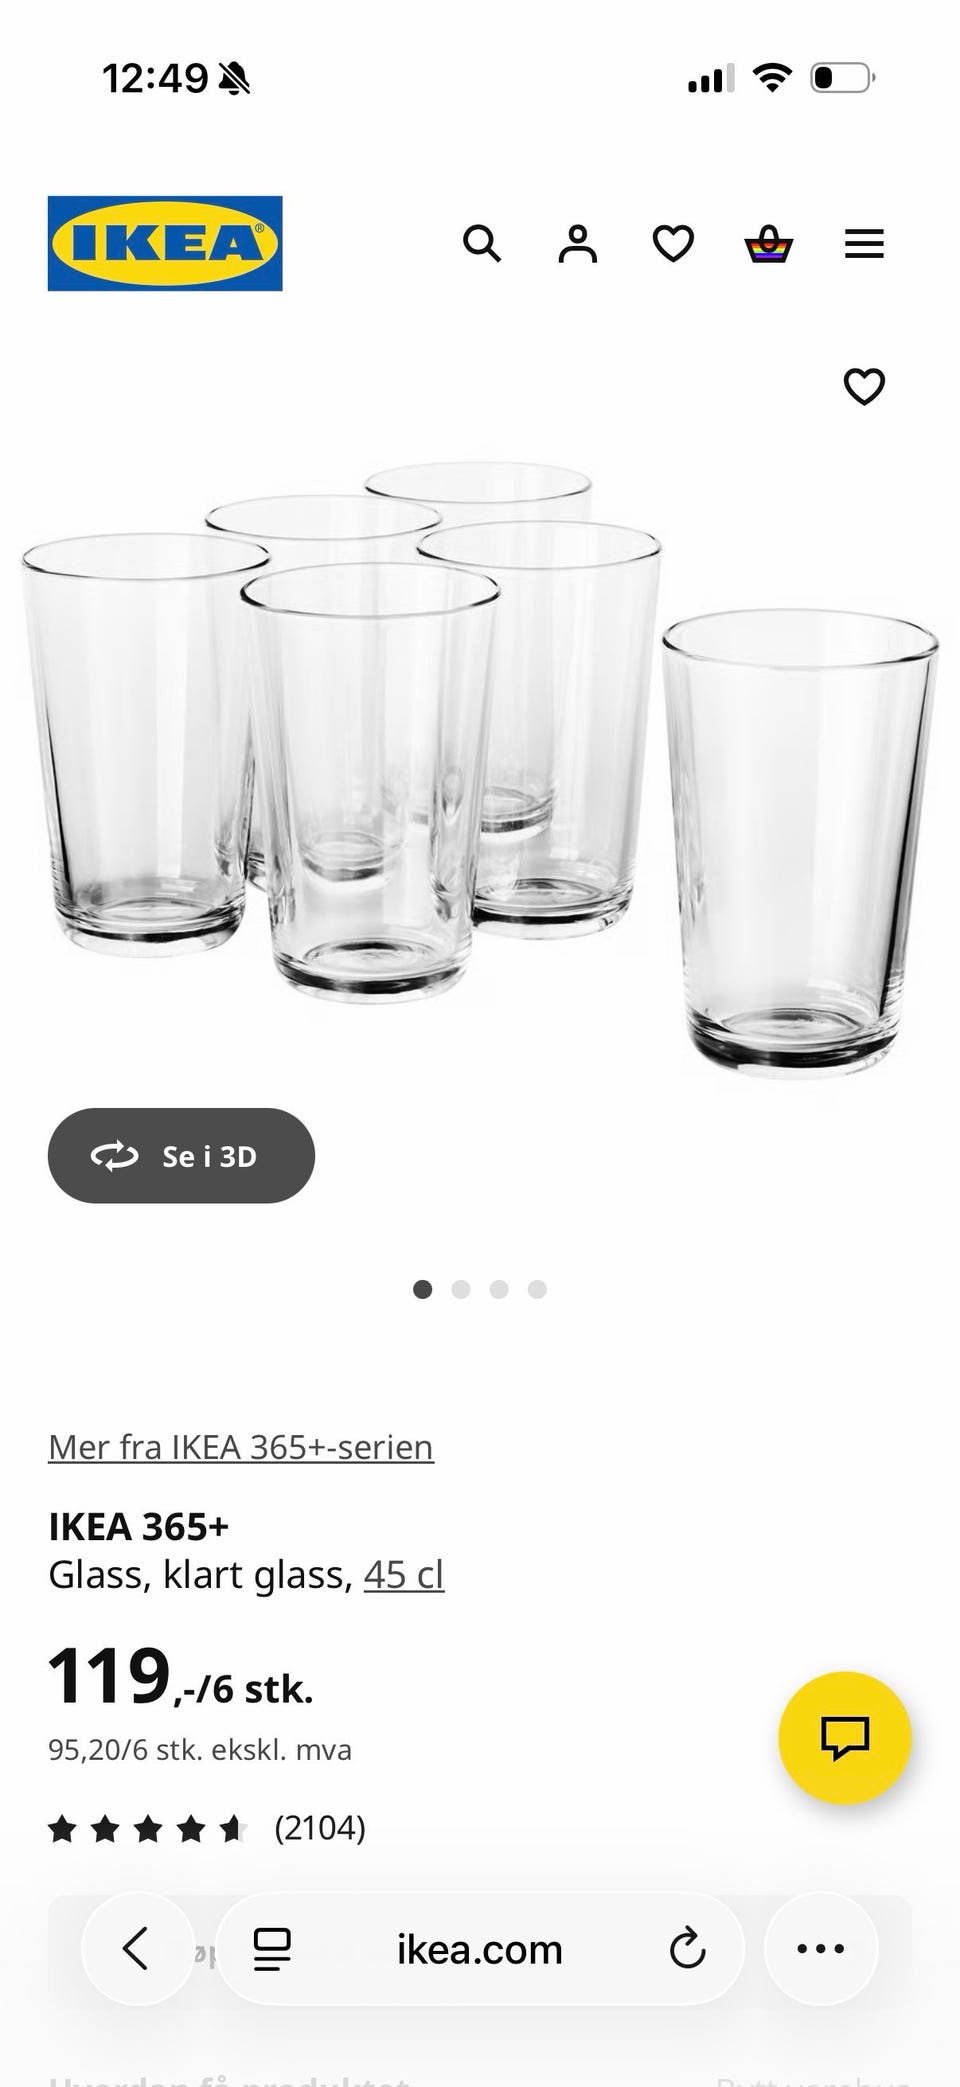Open the yellow chat bubble button
960x2087 pixels.
(x=845, y=1737)
